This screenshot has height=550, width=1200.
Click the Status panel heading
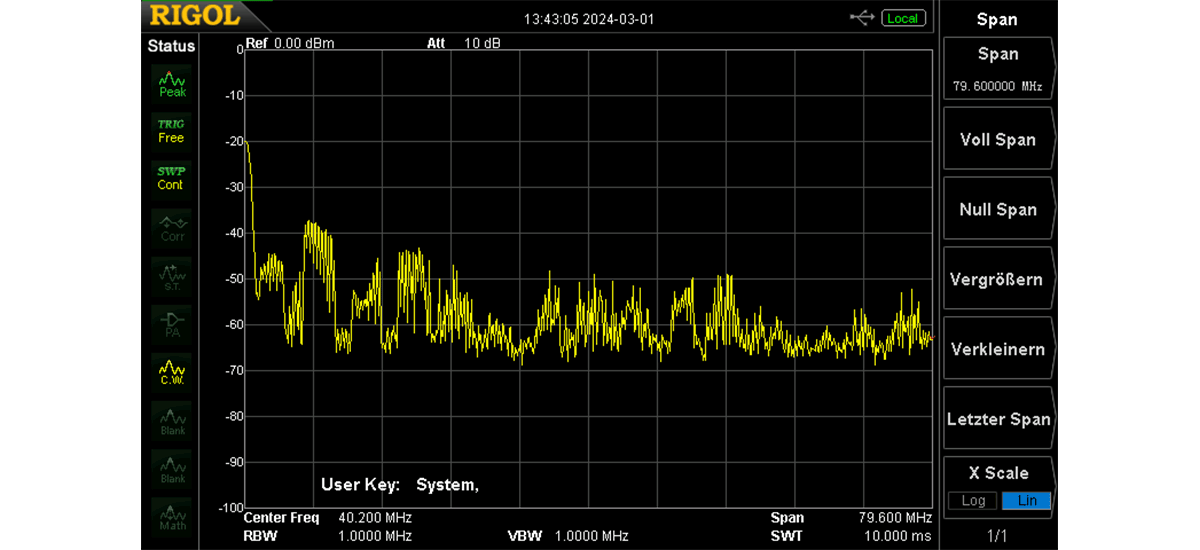pyautogui.click(x=171, y=46)
